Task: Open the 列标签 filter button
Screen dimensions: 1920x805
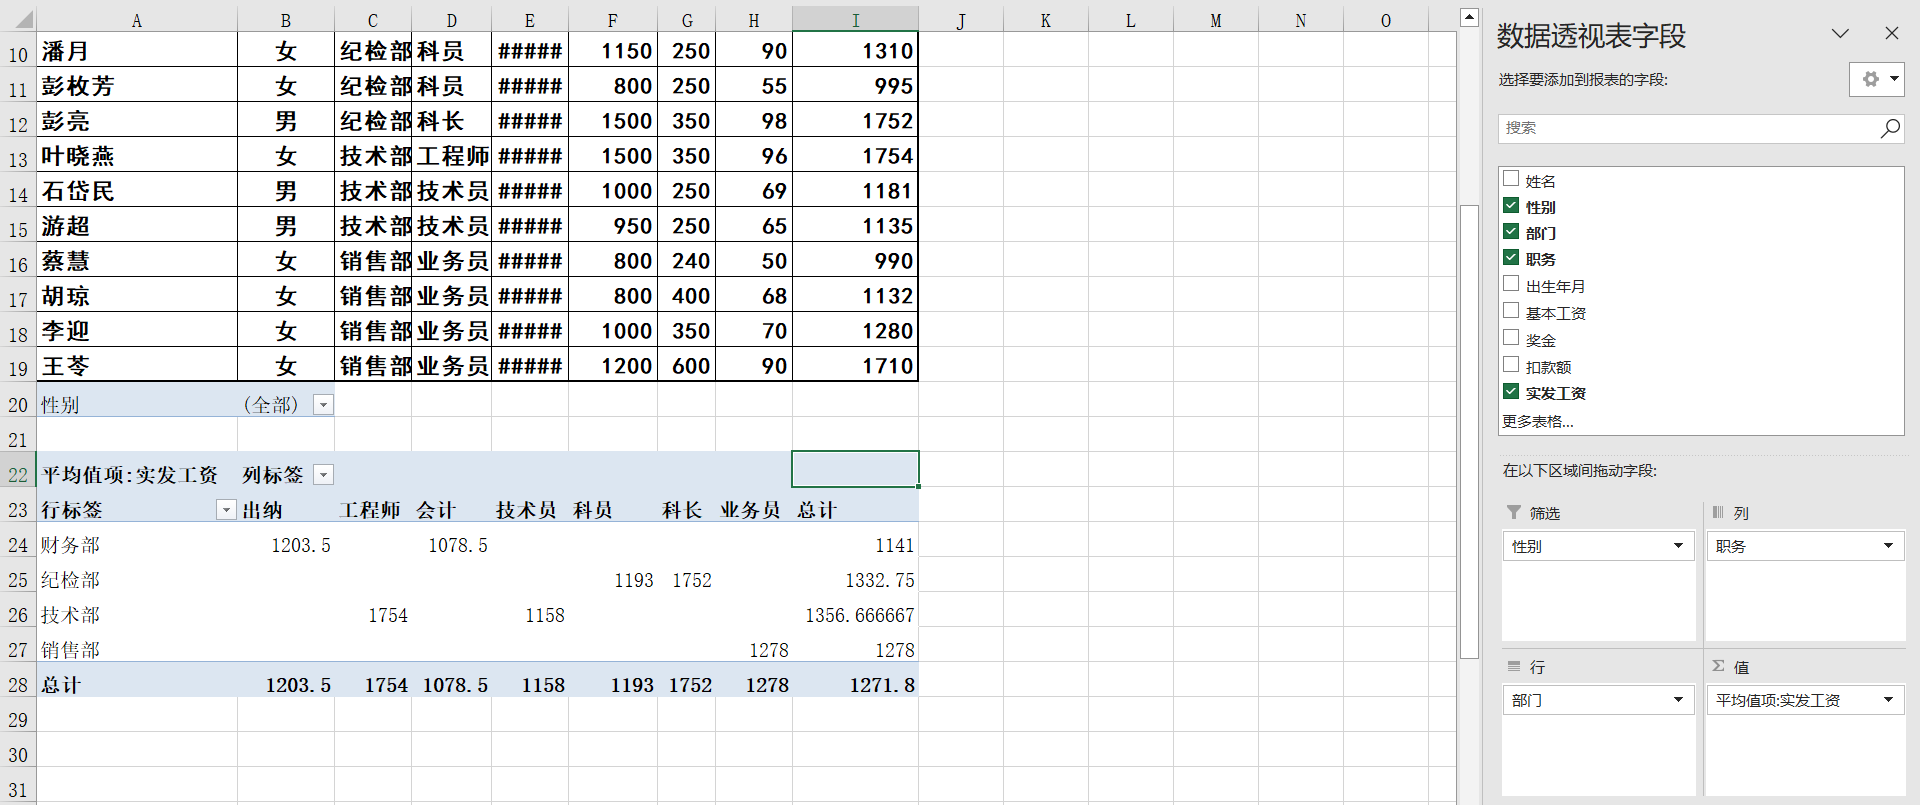Action: [323, 475]
